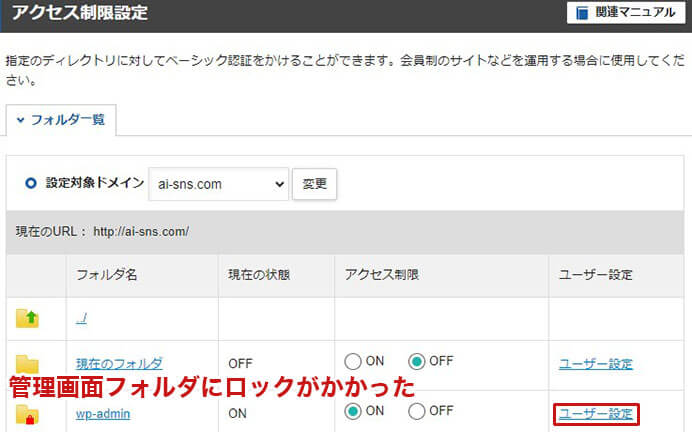This screenshot has width=692, height=432.
Task: Open the 現在のフォルダ link
Action: (119, 364)
